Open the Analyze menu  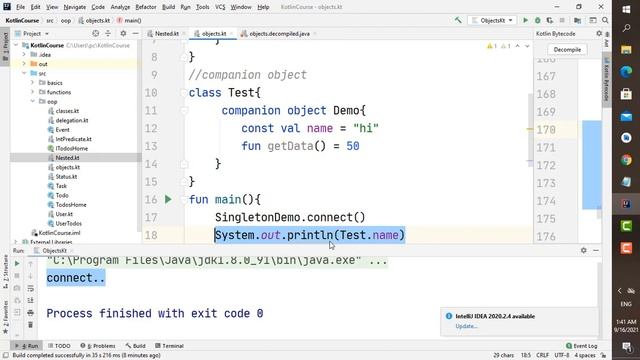coord(120,7)
